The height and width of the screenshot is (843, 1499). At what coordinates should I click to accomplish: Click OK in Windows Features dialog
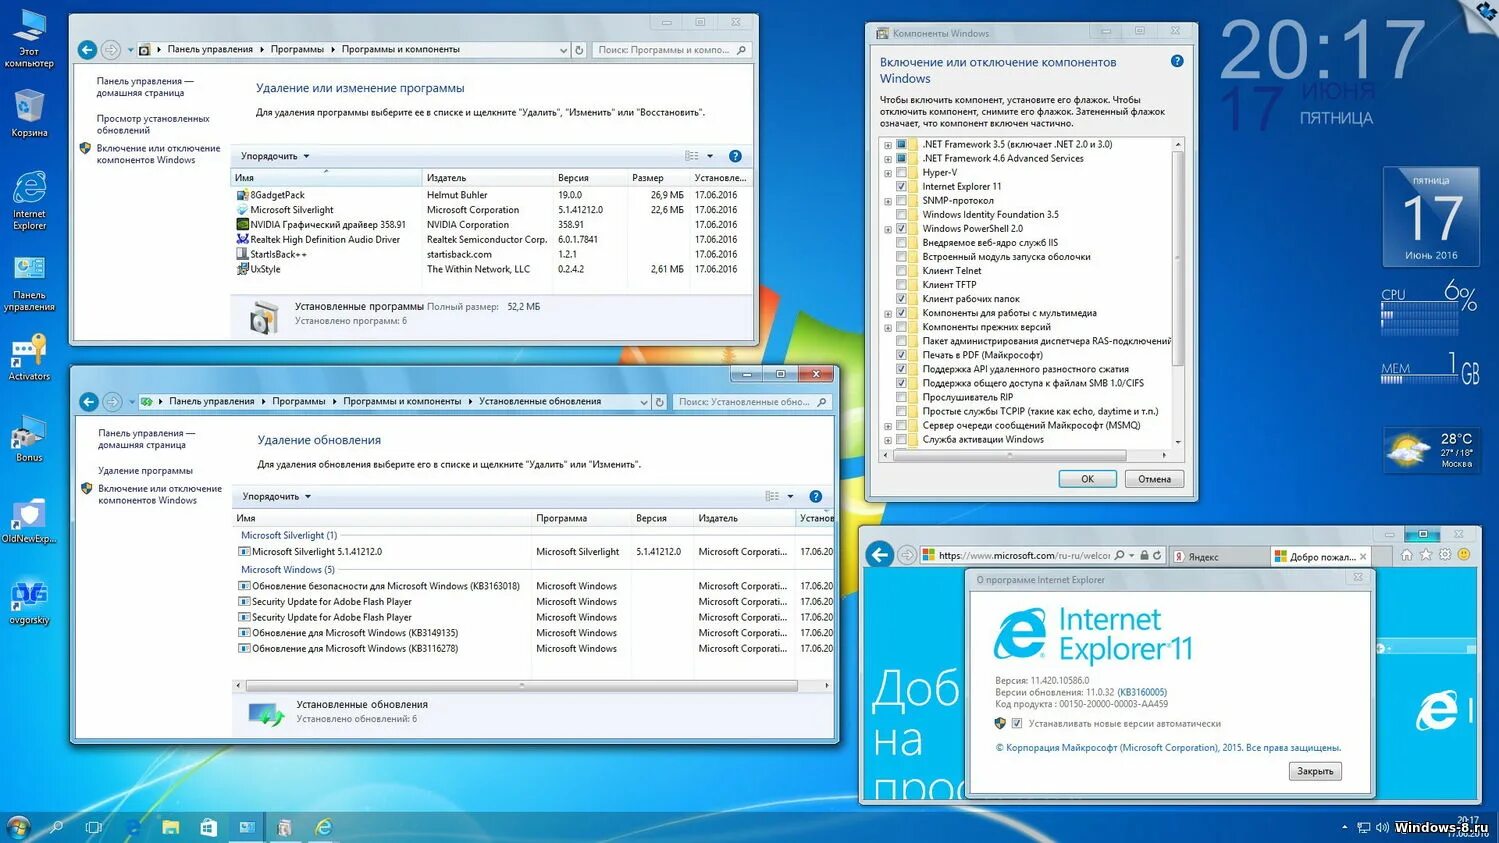click(x=1087, y=479)
